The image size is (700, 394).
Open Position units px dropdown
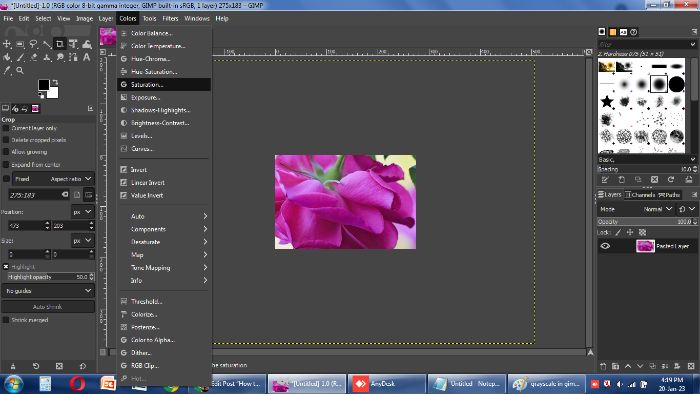point(83,212)
